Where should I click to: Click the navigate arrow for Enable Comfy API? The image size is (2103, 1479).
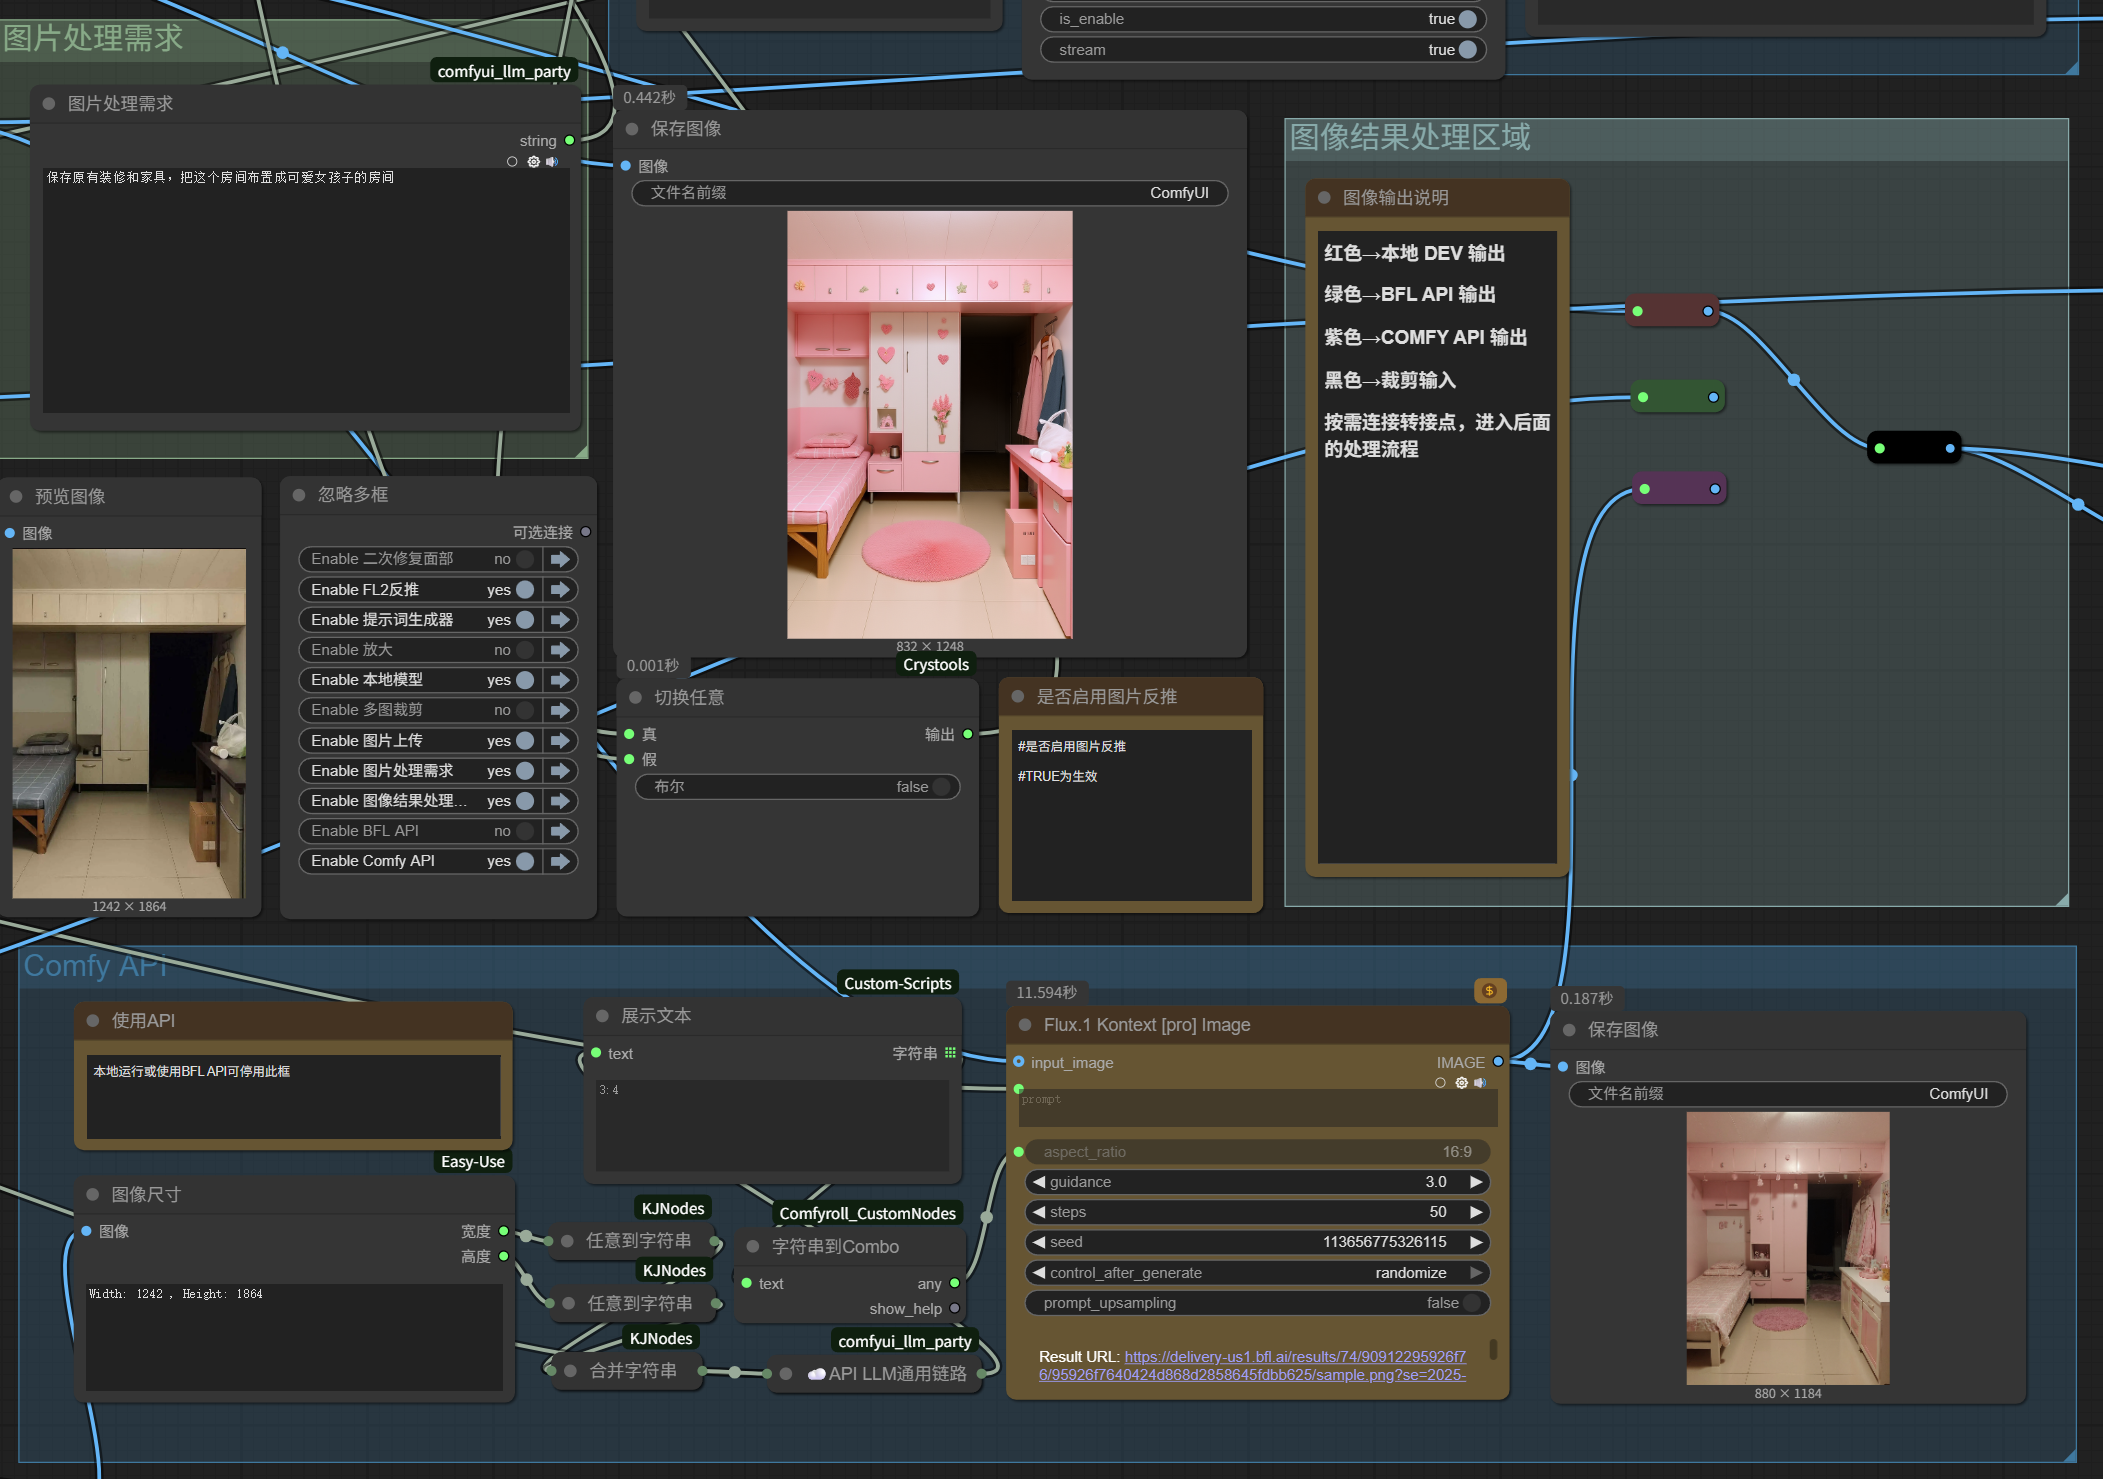560,861
